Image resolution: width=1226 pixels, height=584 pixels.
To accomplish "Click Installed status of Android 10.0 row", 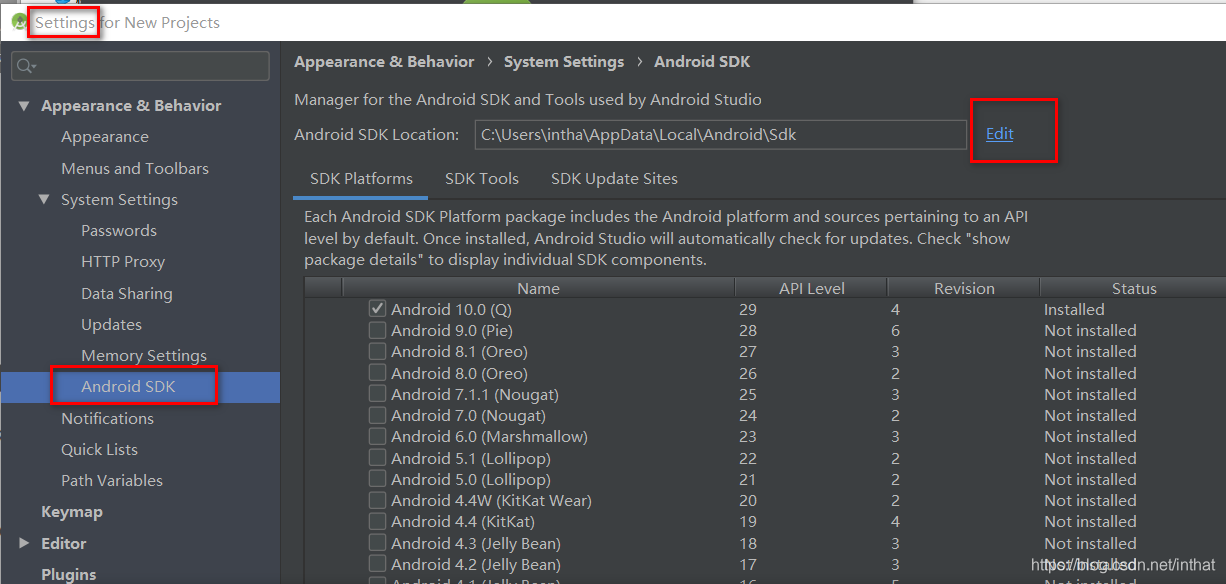I will [1074, 310].
